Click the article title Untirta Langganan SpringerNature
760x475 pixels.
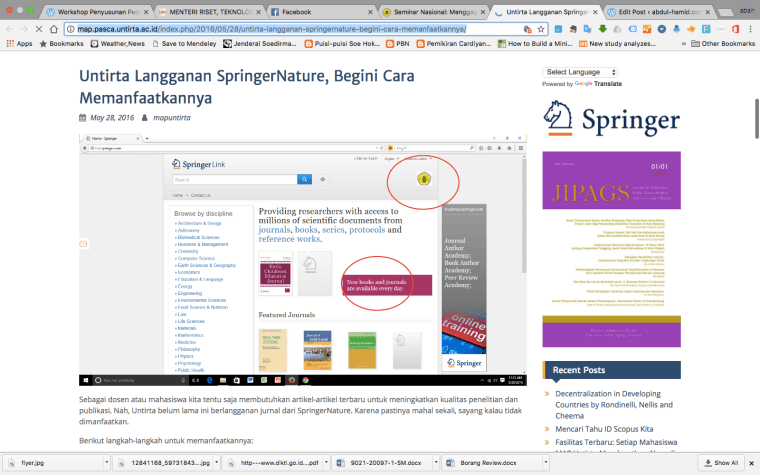pyautogui.click(x=247, y=87)
